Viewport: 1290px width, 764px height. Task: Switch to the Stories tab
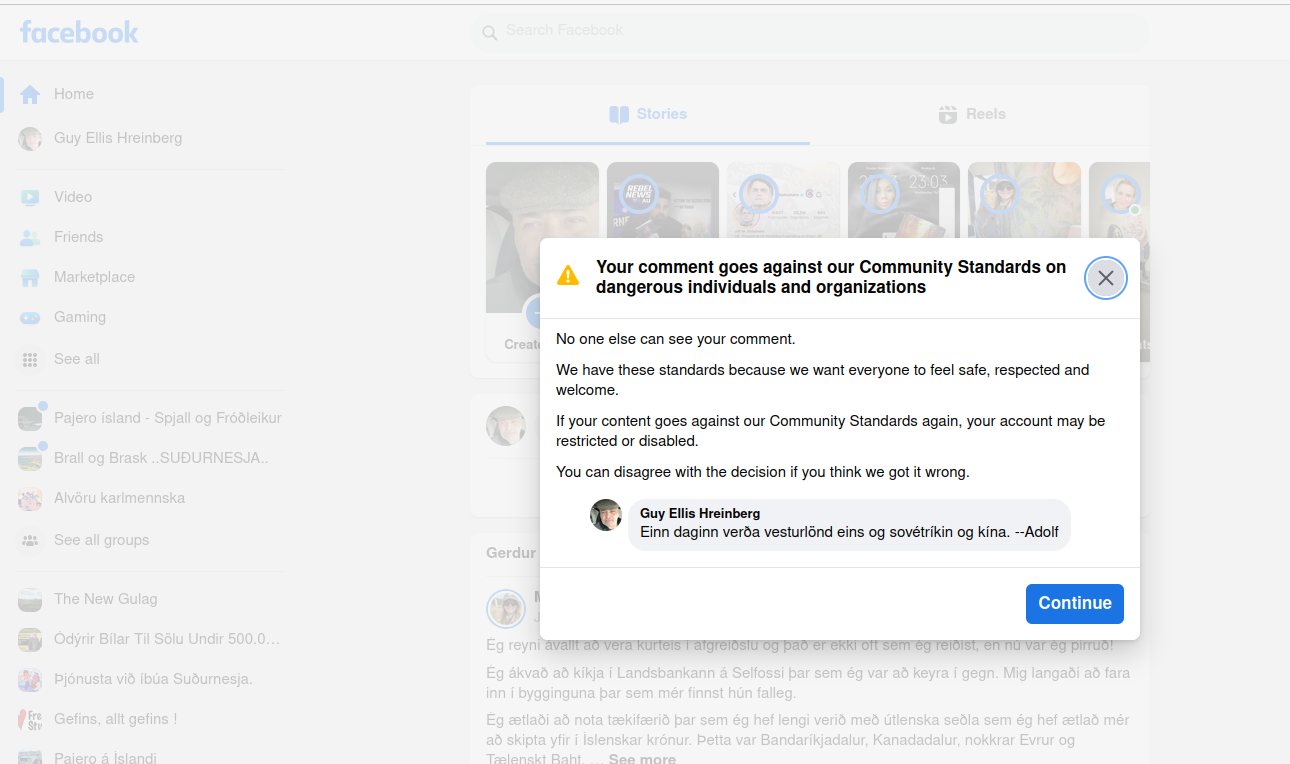pyautogui.click(x=648, y=114)
